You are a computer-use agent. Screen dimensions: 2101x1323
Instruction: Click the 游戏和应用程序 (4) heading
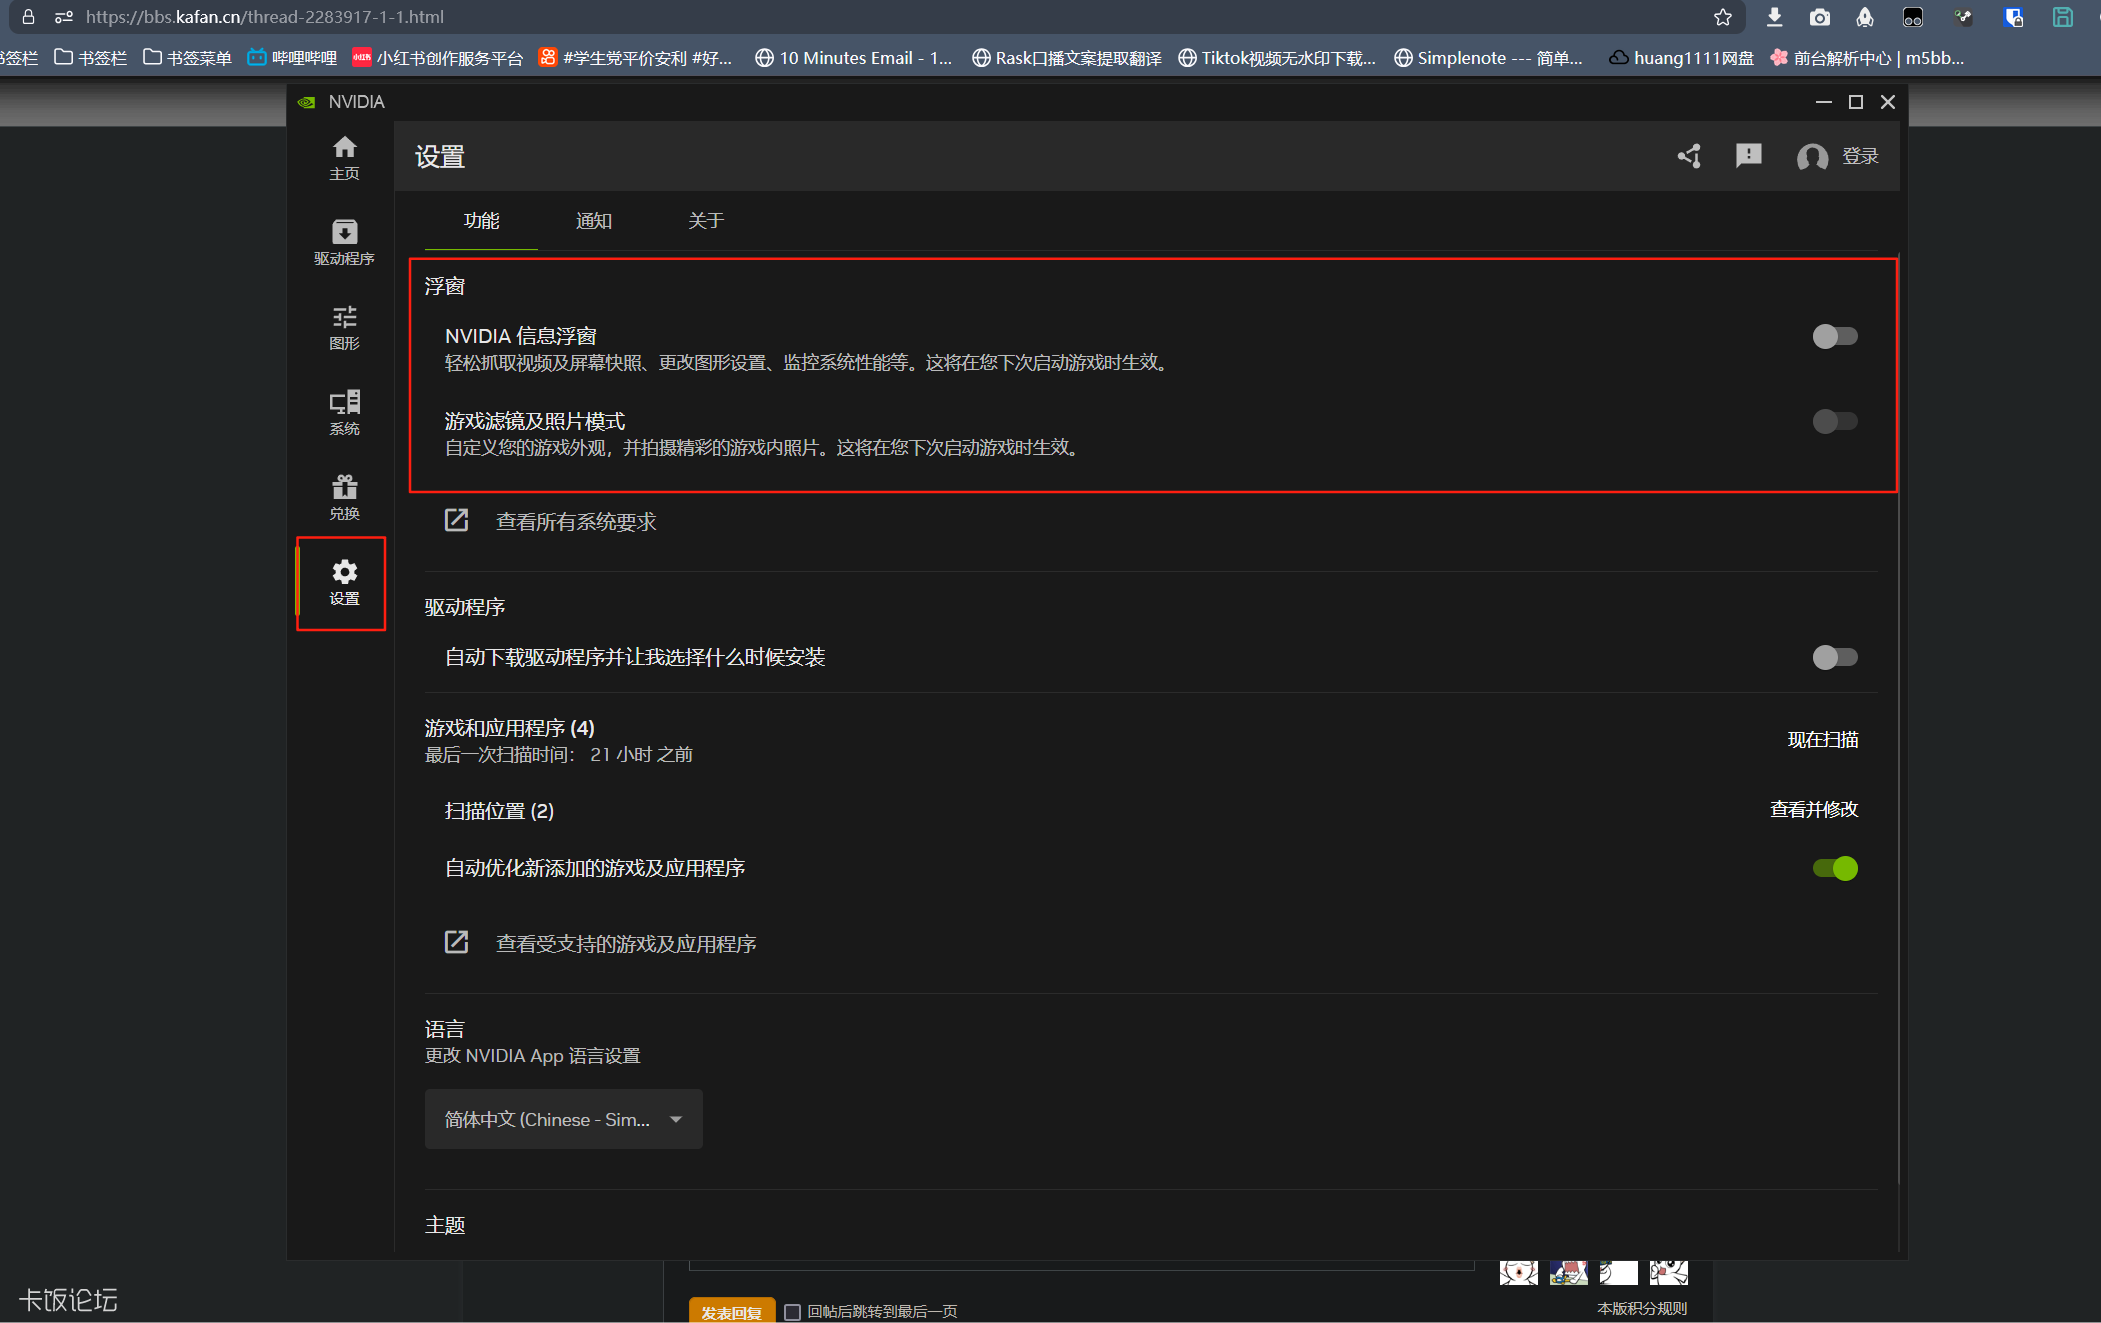(x=510, y=728)
